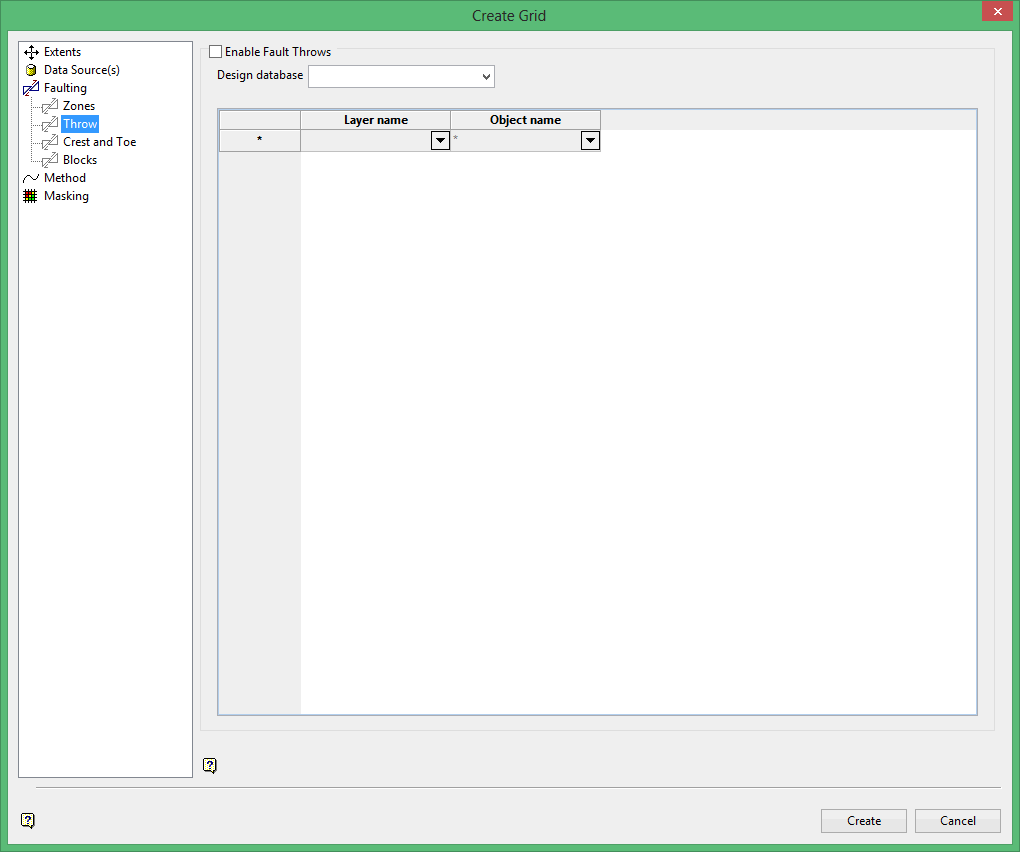Open help icon below the table panel
This screenshot has width=1020, height=852.
(209, 765)
